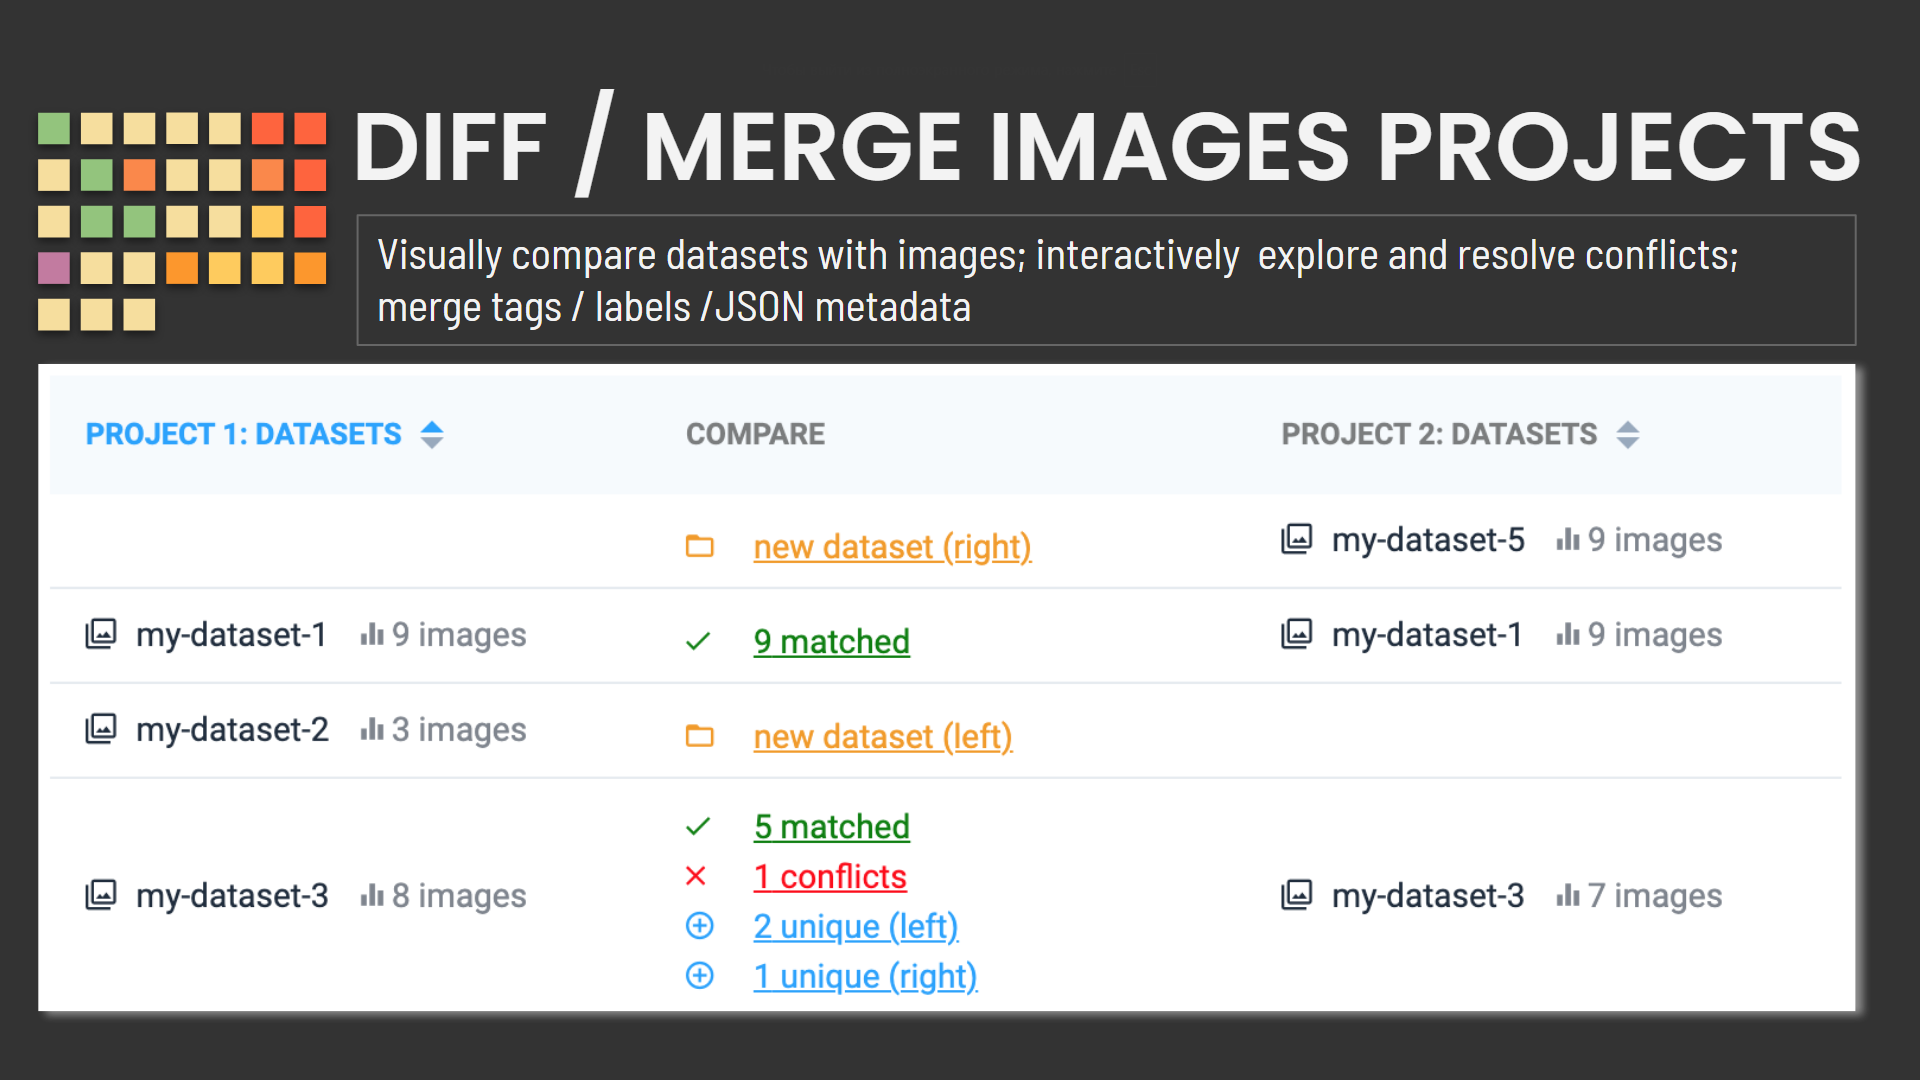Click the pink square in the logo grid

point(54,268)
